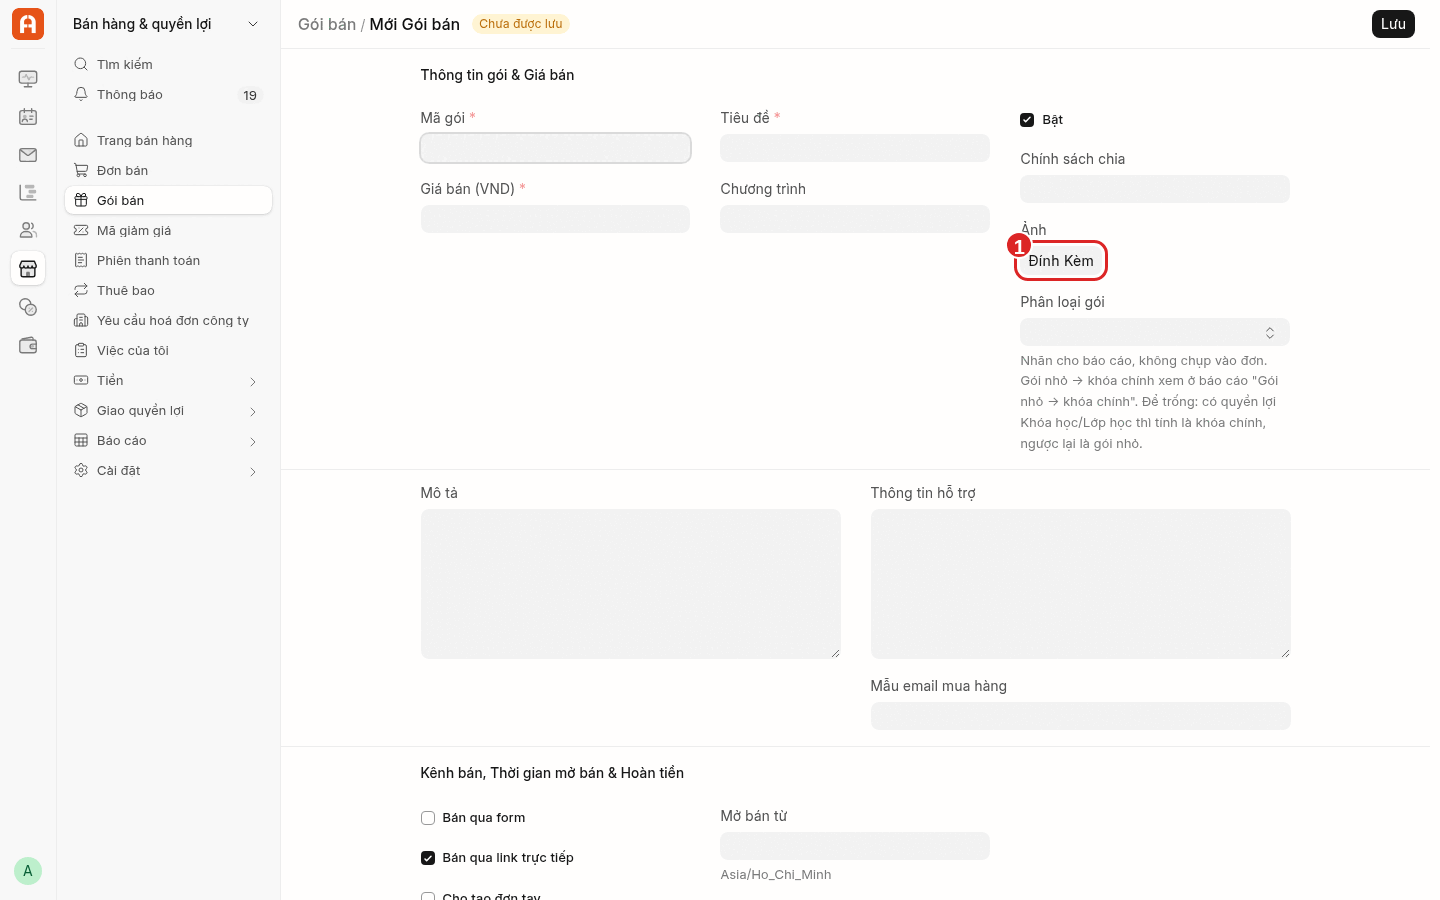Uncheck Bán qua link trực tiếp

pos(428,858)
